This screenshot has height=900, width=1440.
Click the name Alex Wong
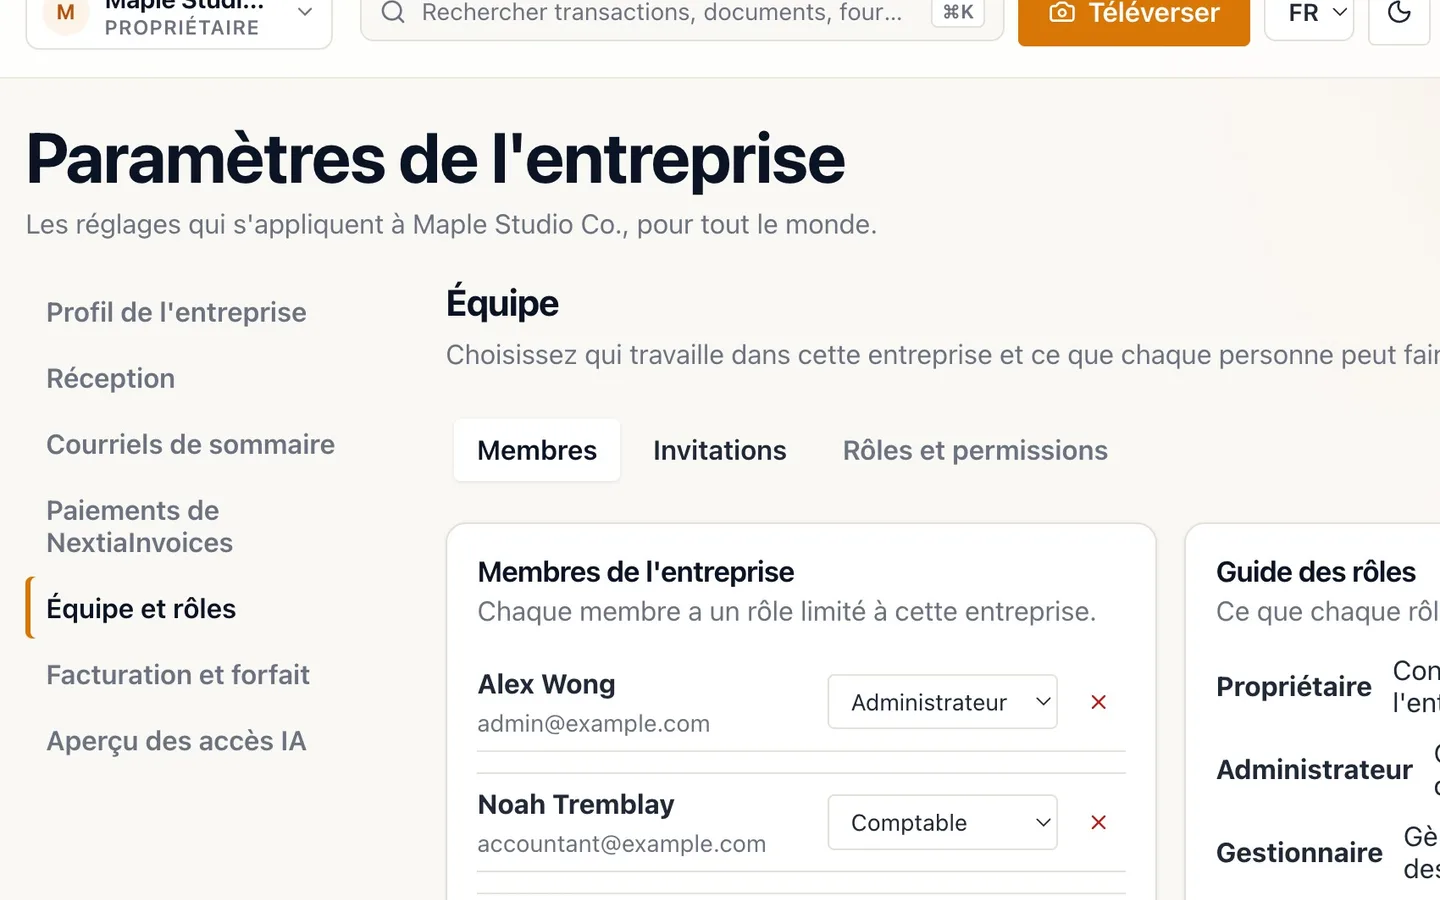pos(546,684)
